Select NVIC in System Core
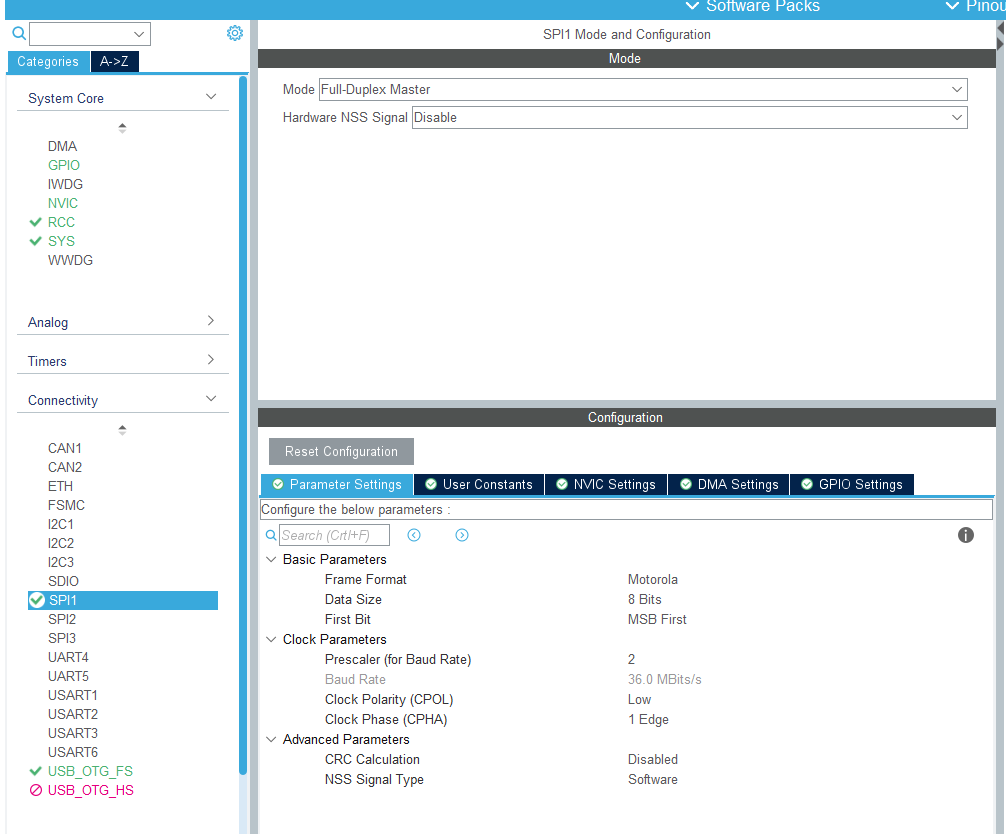This screenshot has height=834, width=1006. click(x=63, y=203)
